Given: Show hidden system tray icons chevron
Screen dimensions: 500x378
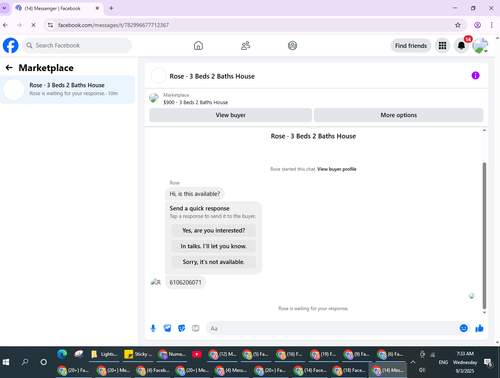Looking at the screenshot, I should (x=413, y=362).
